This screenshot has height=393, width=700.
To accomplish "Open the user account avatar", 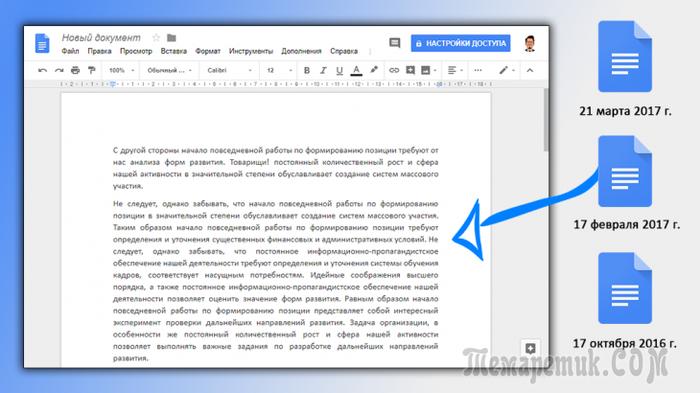I will point(530,43).
